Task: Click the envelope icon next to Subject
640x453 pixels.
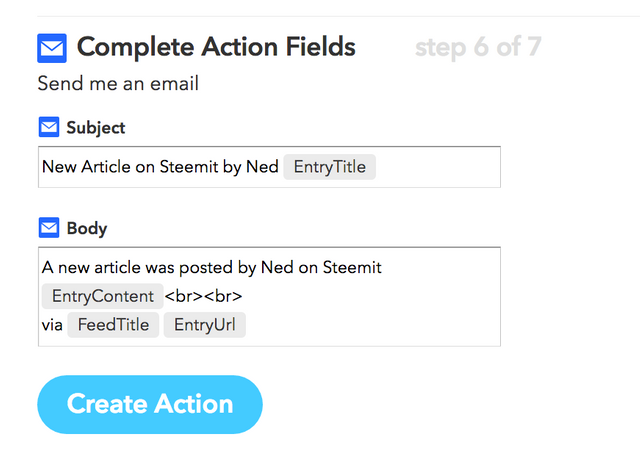Action: 49,127
